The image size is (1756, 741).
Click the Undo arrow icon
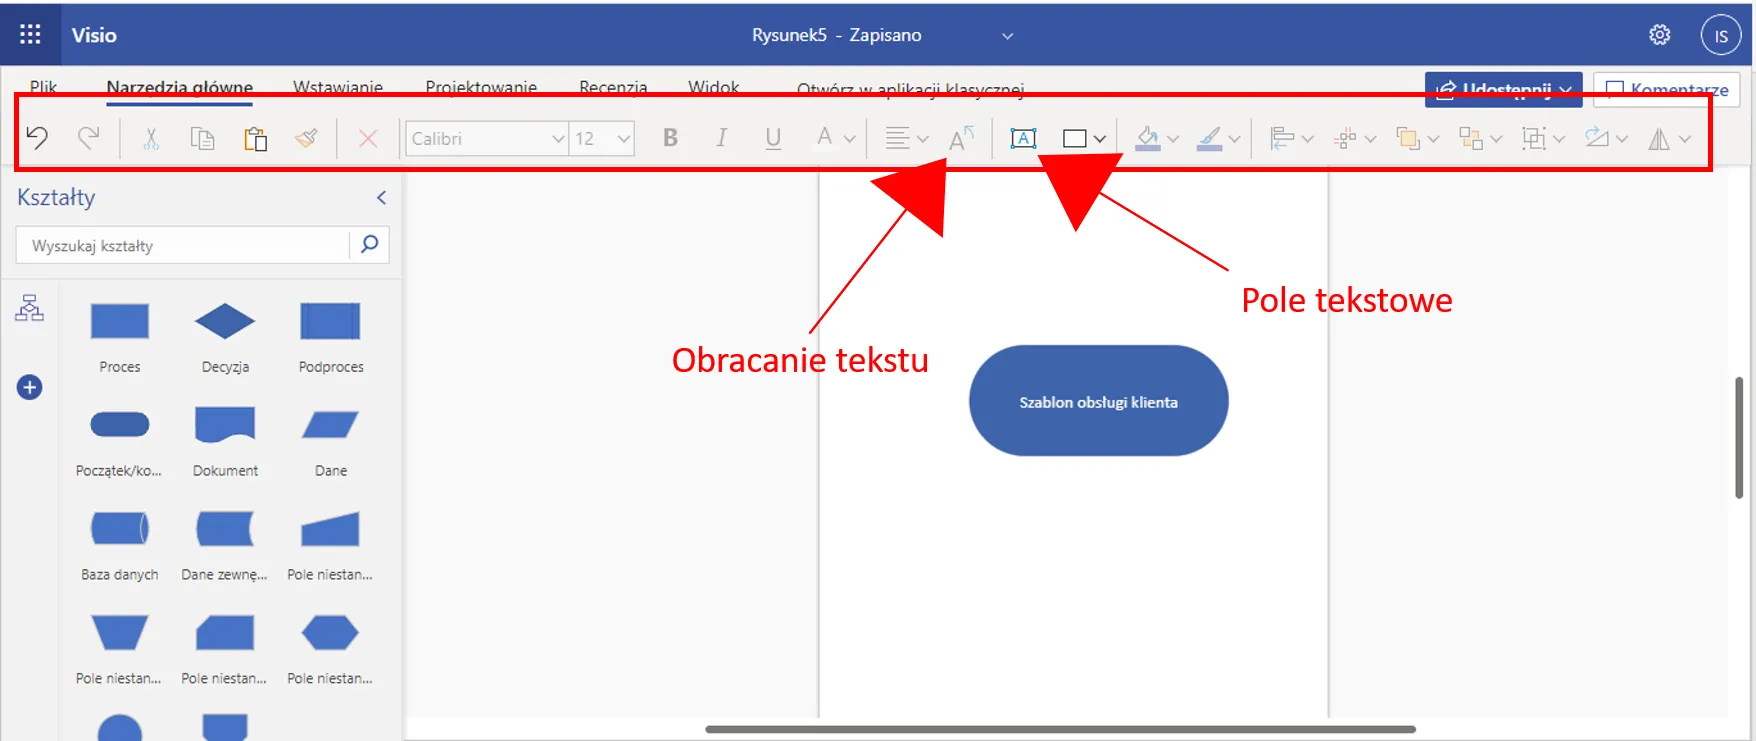(x=37, y=138)
